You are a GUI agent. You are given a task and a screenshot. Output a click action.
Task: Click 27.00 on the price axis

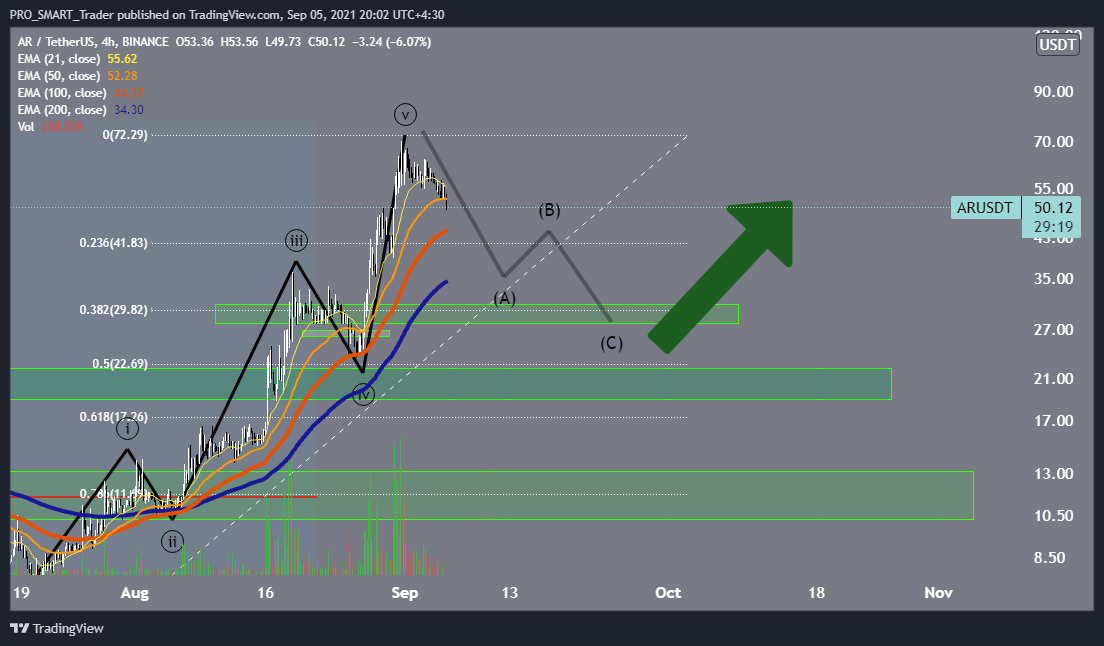coord(1053,329)
